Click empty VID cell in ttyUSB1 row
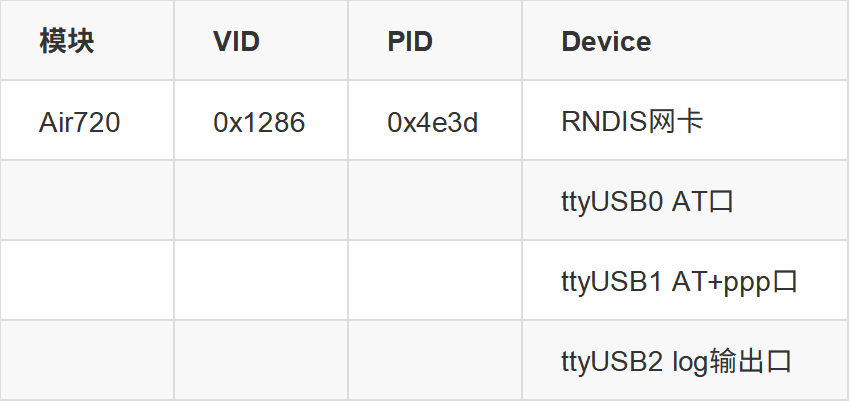Image resolution: width=850 pixels, height=401 pixels. click(x=261, y=280)
